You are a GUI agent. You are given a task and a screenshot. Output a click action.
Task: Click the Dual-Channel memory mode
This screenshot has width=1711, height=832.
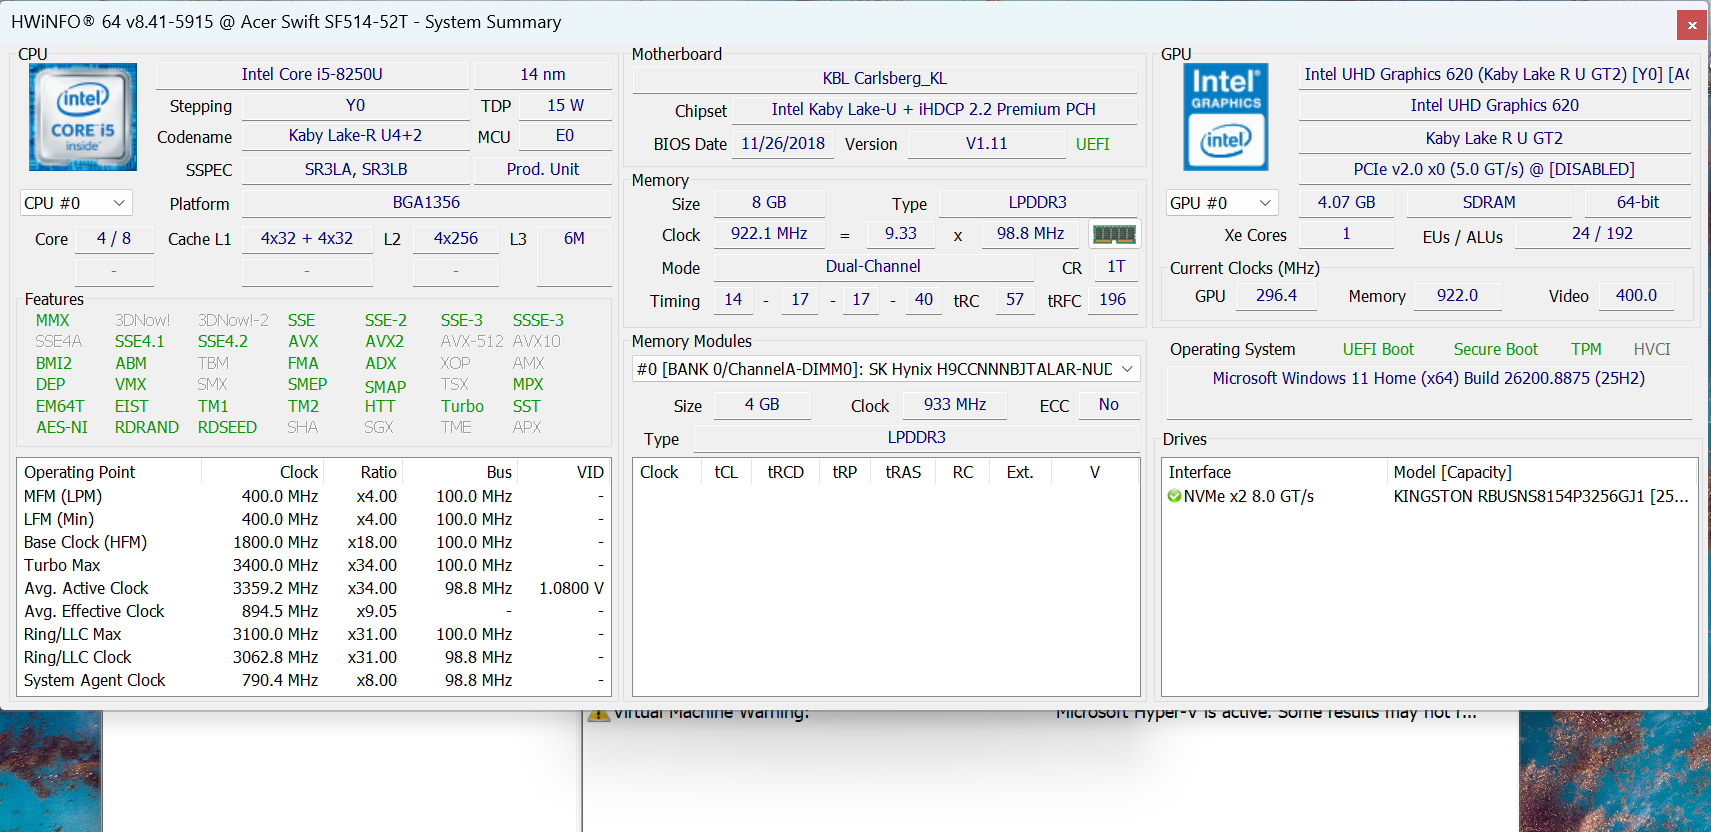click(x=873, y=266)
